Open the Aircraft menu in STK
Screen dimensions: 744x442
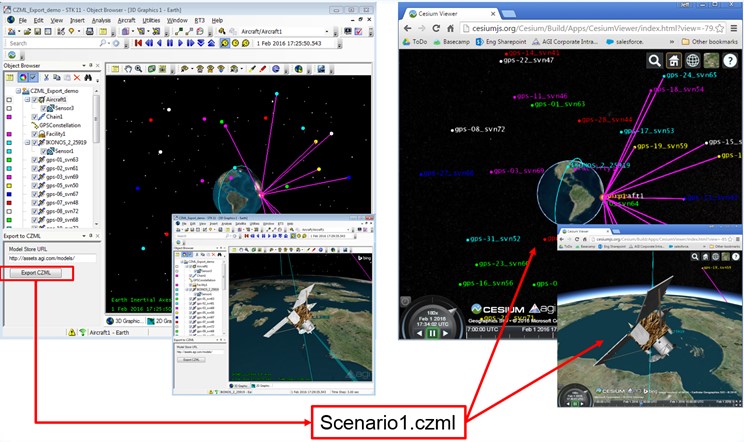(x=126, y=20)
